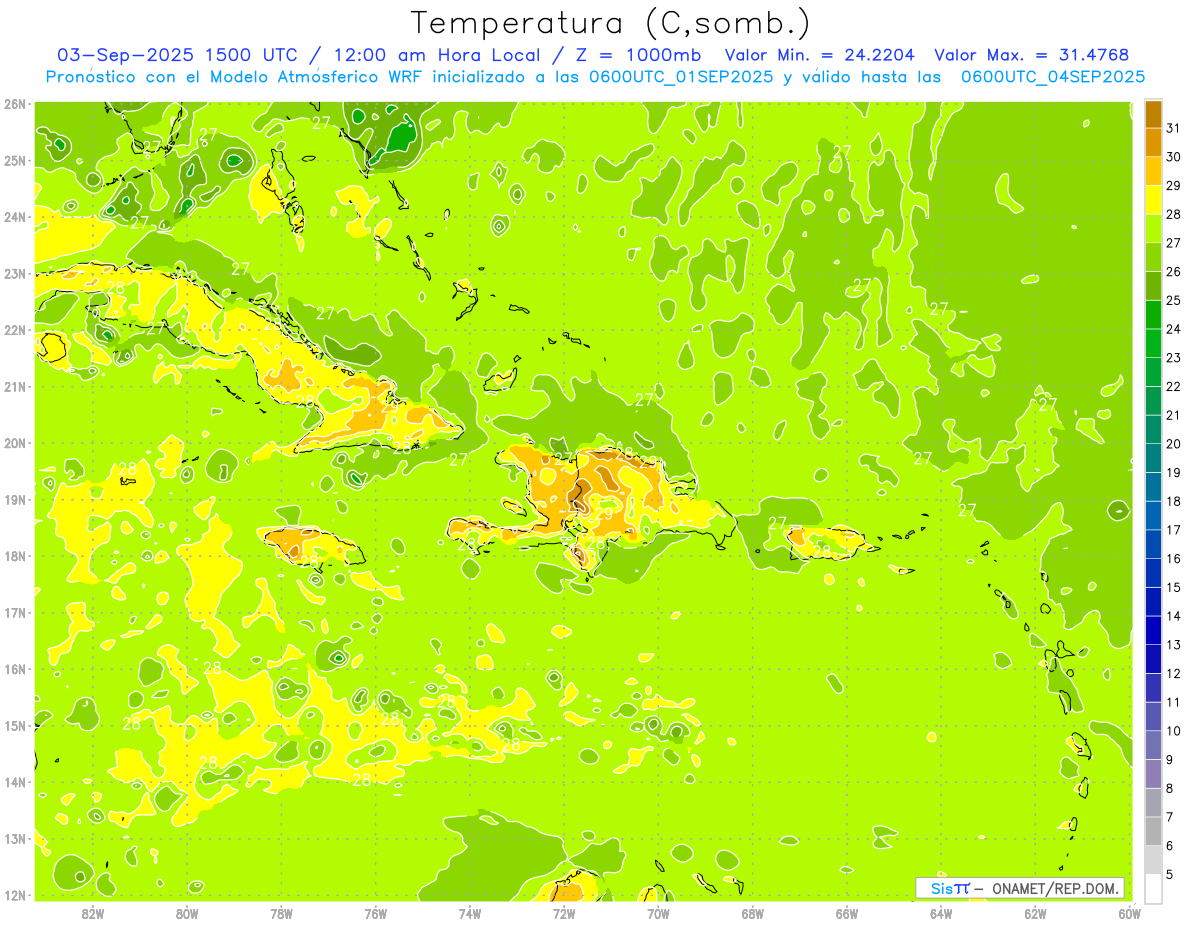The height and width of the screenshot is (927, 1200).
Task: Pick the scale segment between 27 and 28
Action: (x=1153, y=228)
